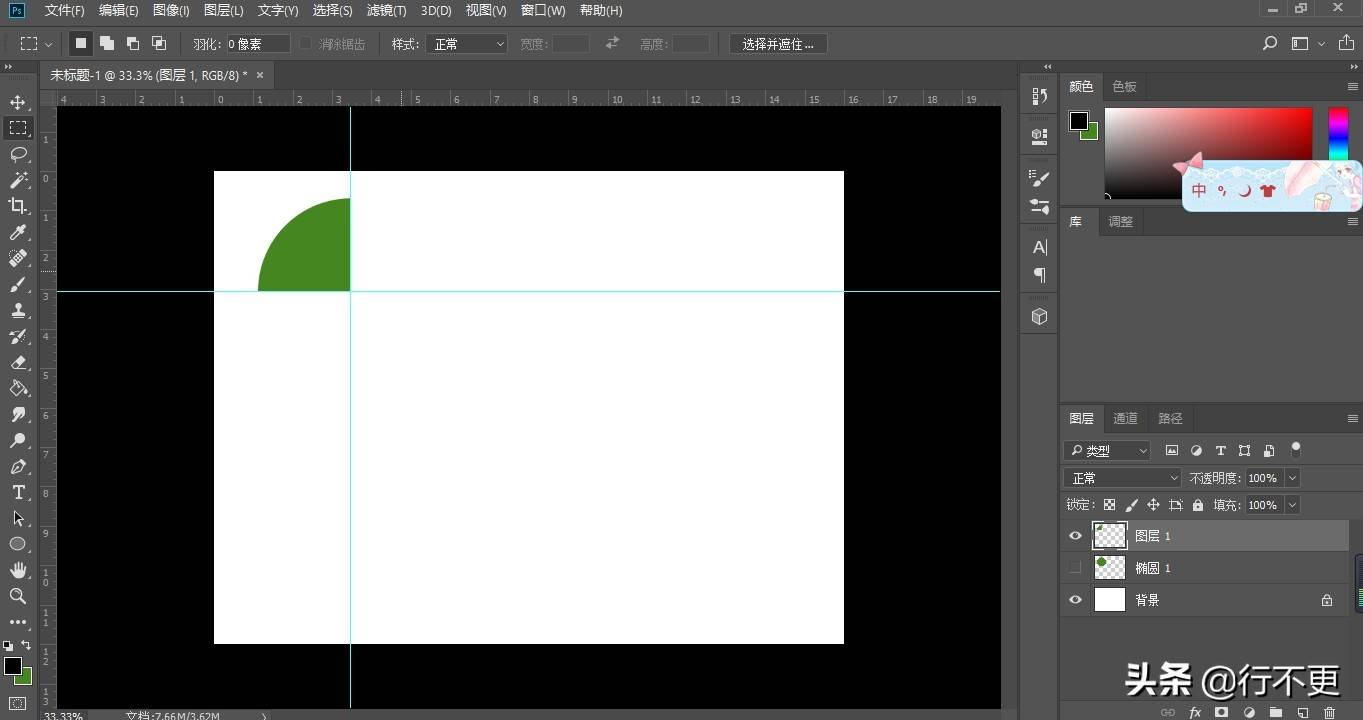Select the Eraser tool
Viewport: 1363px width, 720px height.
coord(18,362)
